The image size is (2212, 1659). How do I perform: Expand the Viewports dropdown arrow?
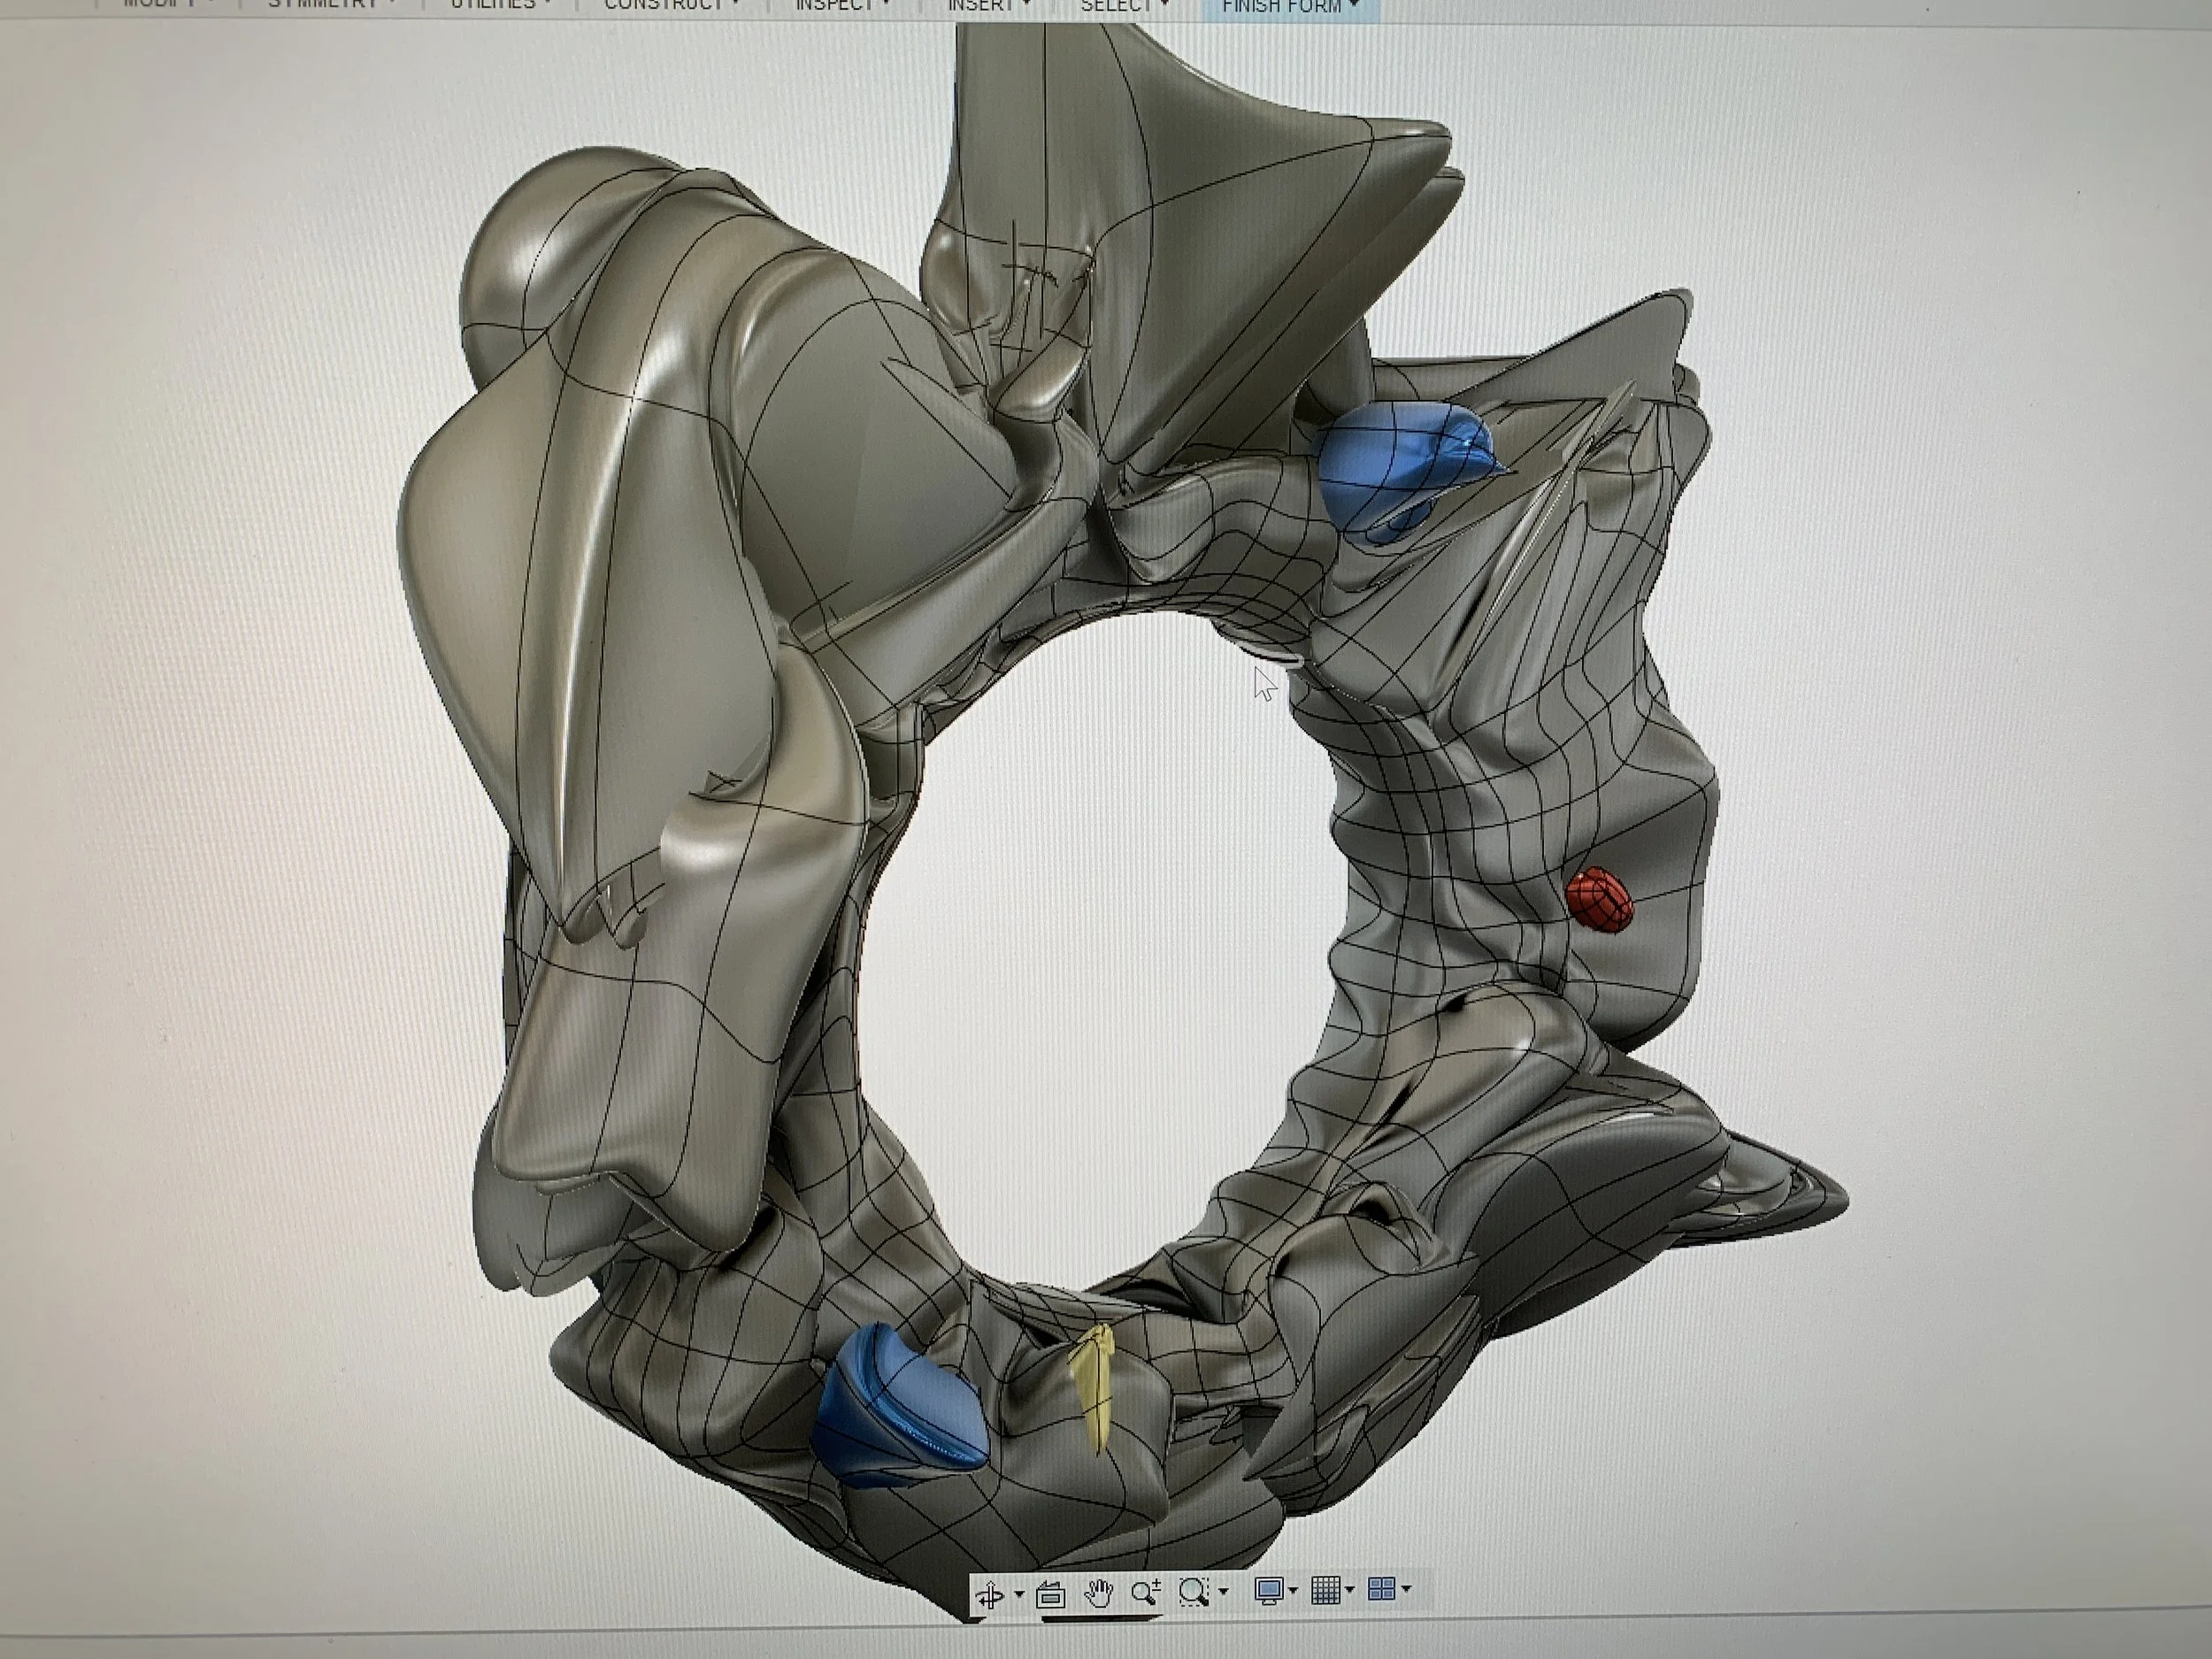(1407, 1589)
